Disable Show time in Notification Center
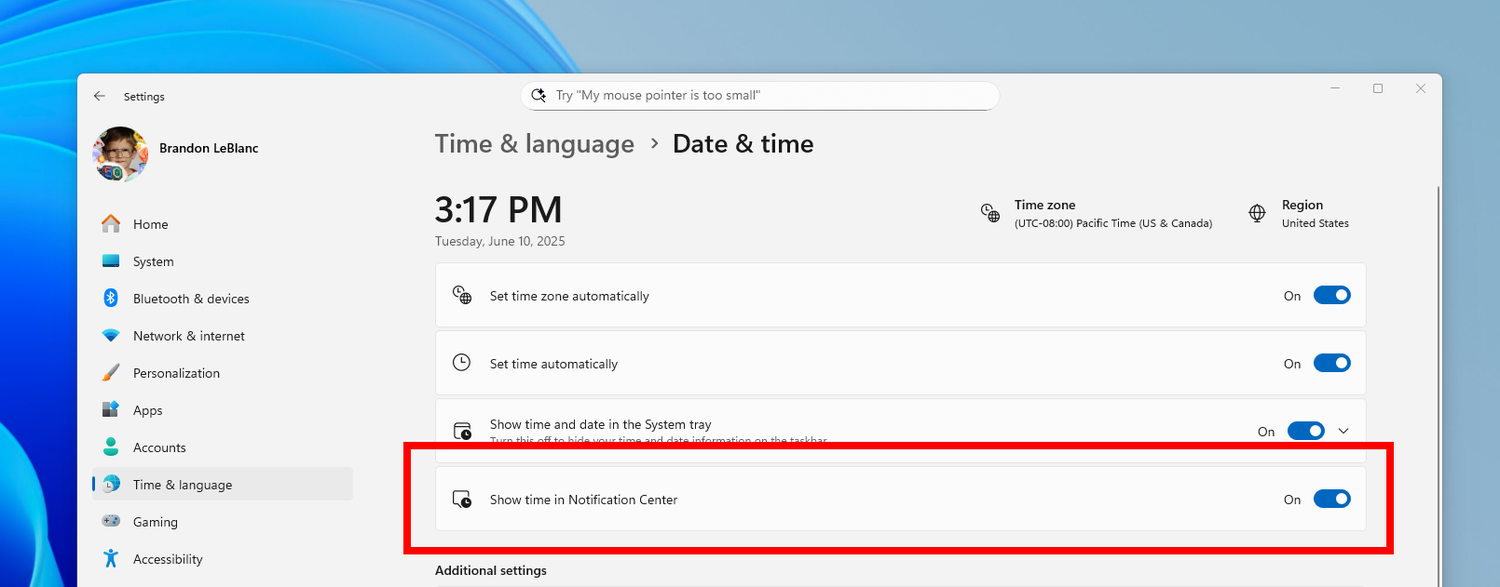Screen dimensions: 1500x587 click(x=1332, y=499)
